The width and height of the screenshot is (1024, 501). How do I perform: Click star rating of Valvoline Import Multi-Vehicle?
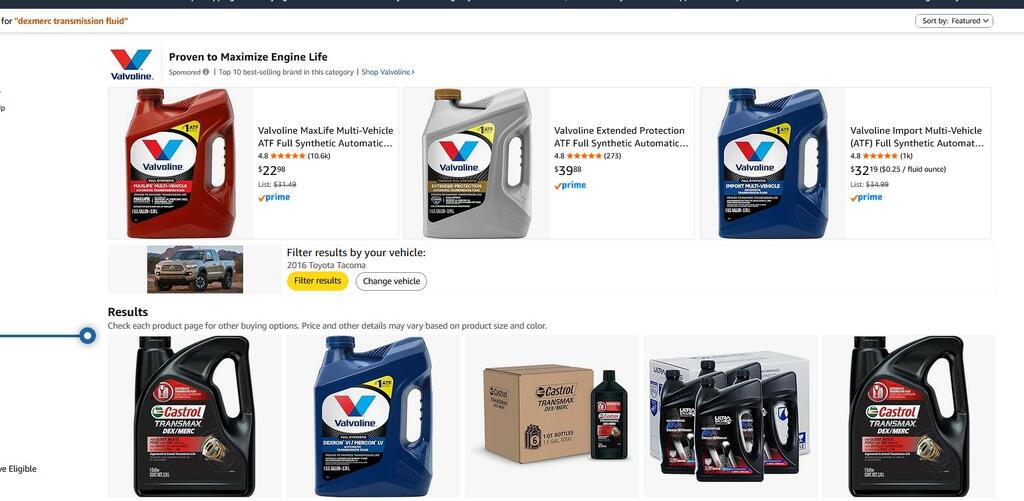click(880, 156)
